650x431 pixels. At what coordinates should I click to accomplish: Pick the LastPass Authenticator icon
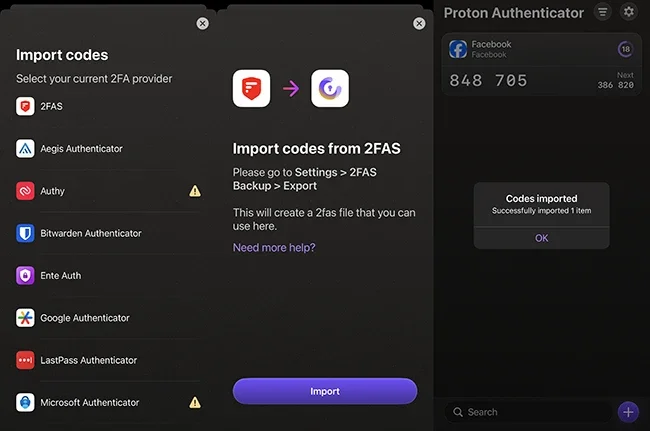point(25,360)
